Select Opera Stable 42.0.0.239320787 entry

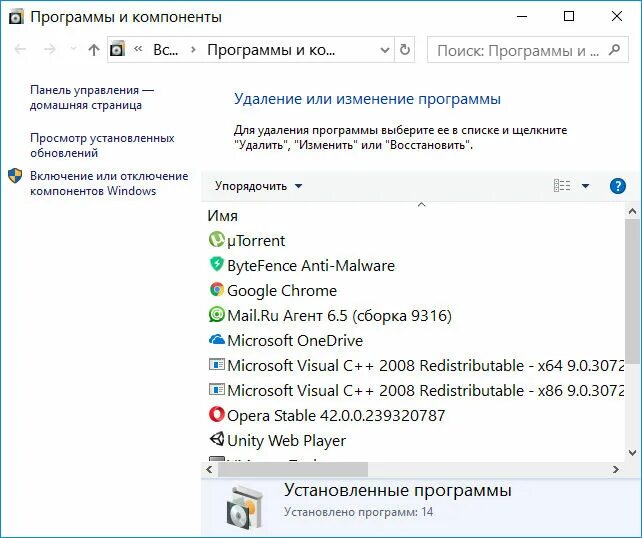pyautogui.click(x=336, y=416)
